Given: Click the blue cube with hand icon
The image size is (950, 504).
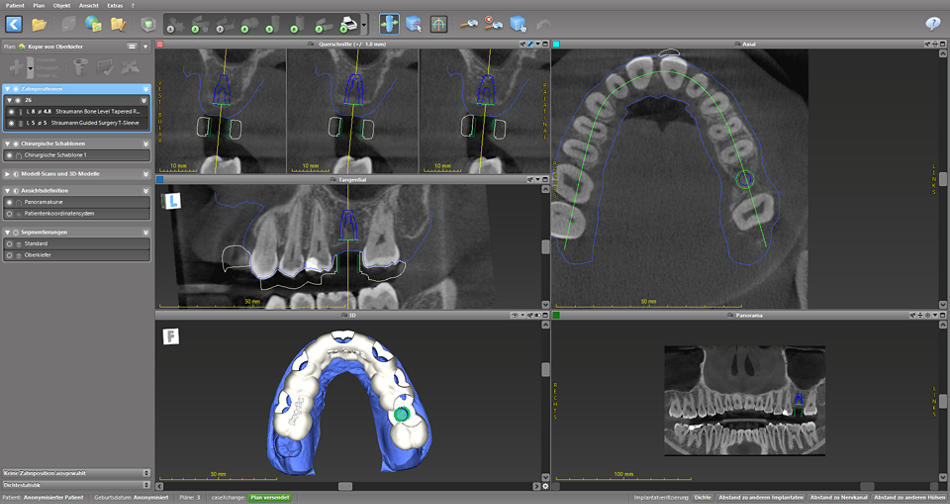Looking at the screenshot, I should tap(519, 24).
